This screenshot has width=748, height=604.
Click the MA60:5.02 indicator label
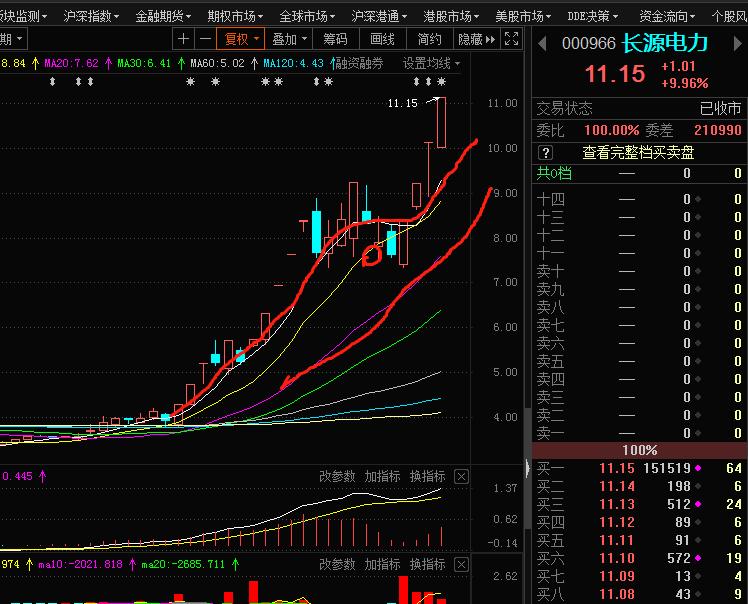click(217, 63)
